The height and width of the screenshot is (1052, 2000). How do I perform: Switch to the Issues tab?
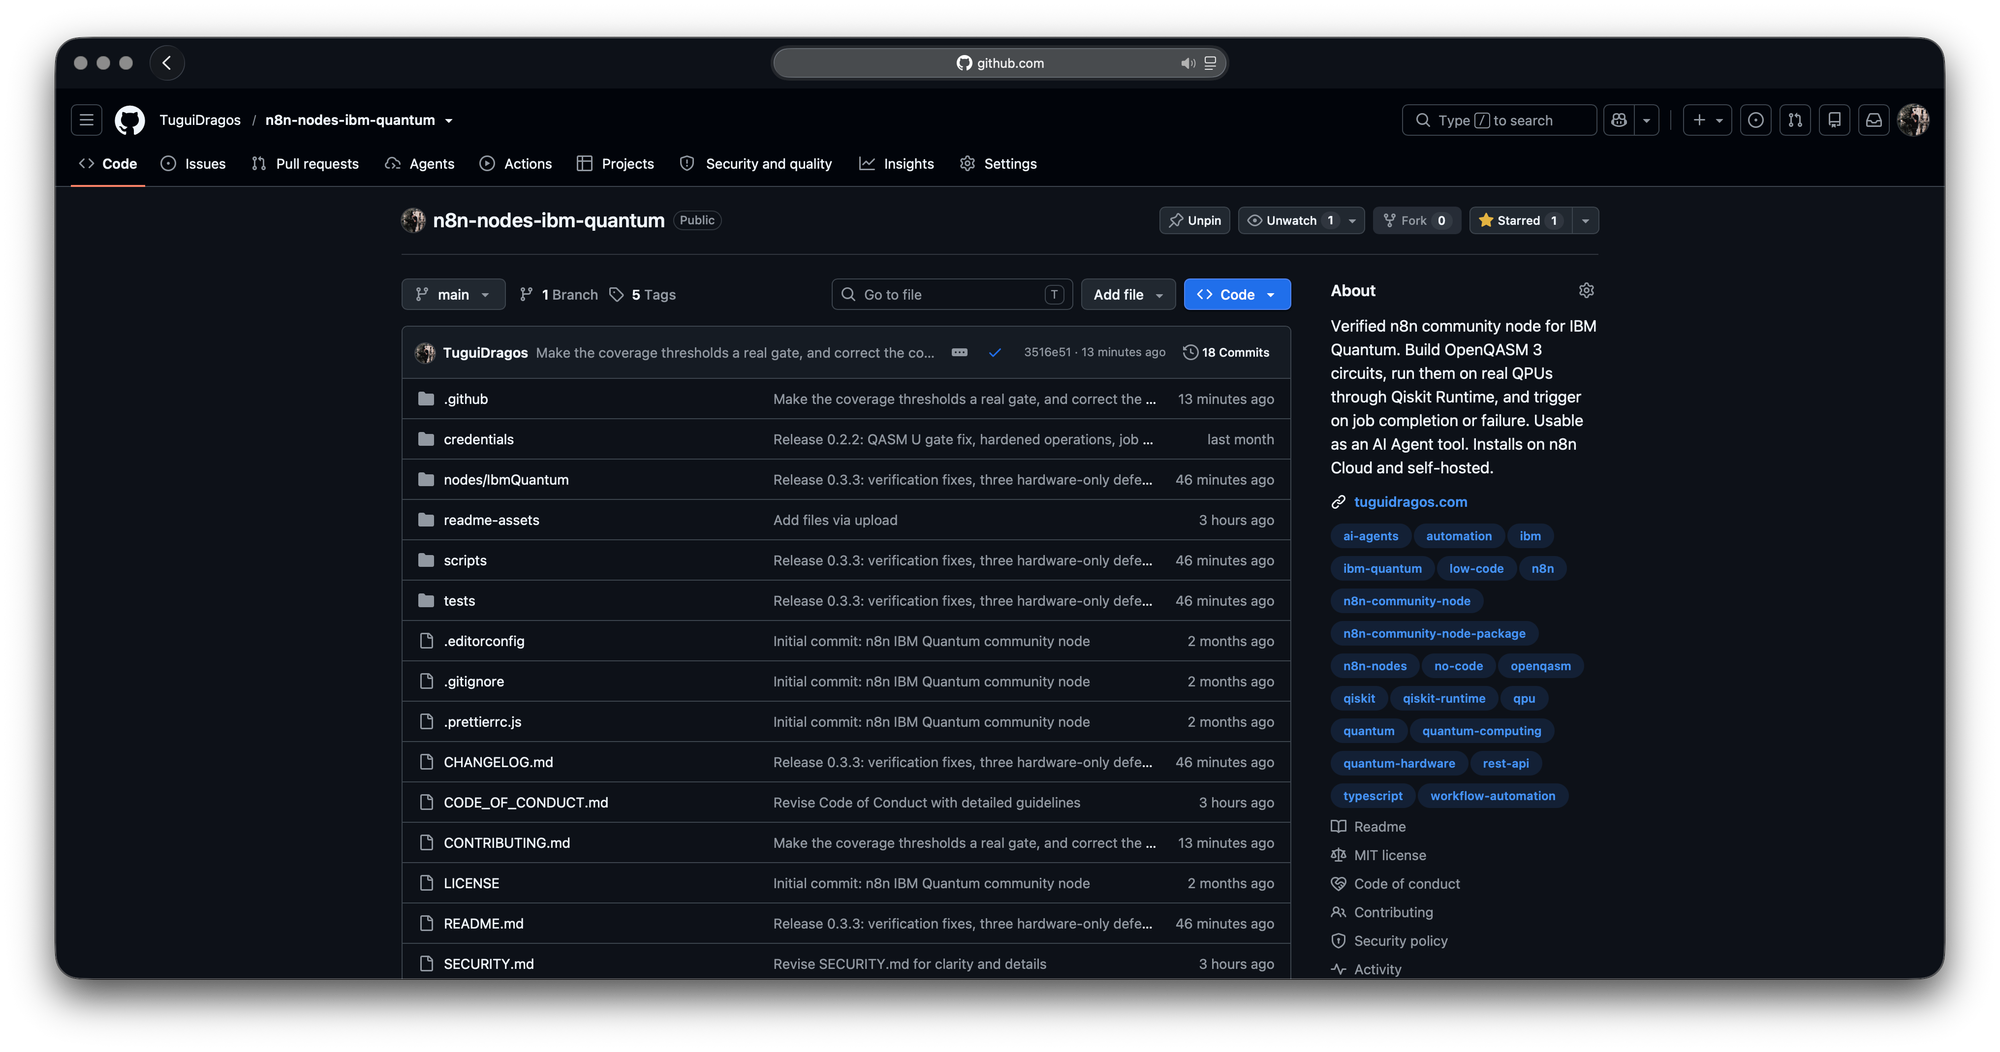193,164
